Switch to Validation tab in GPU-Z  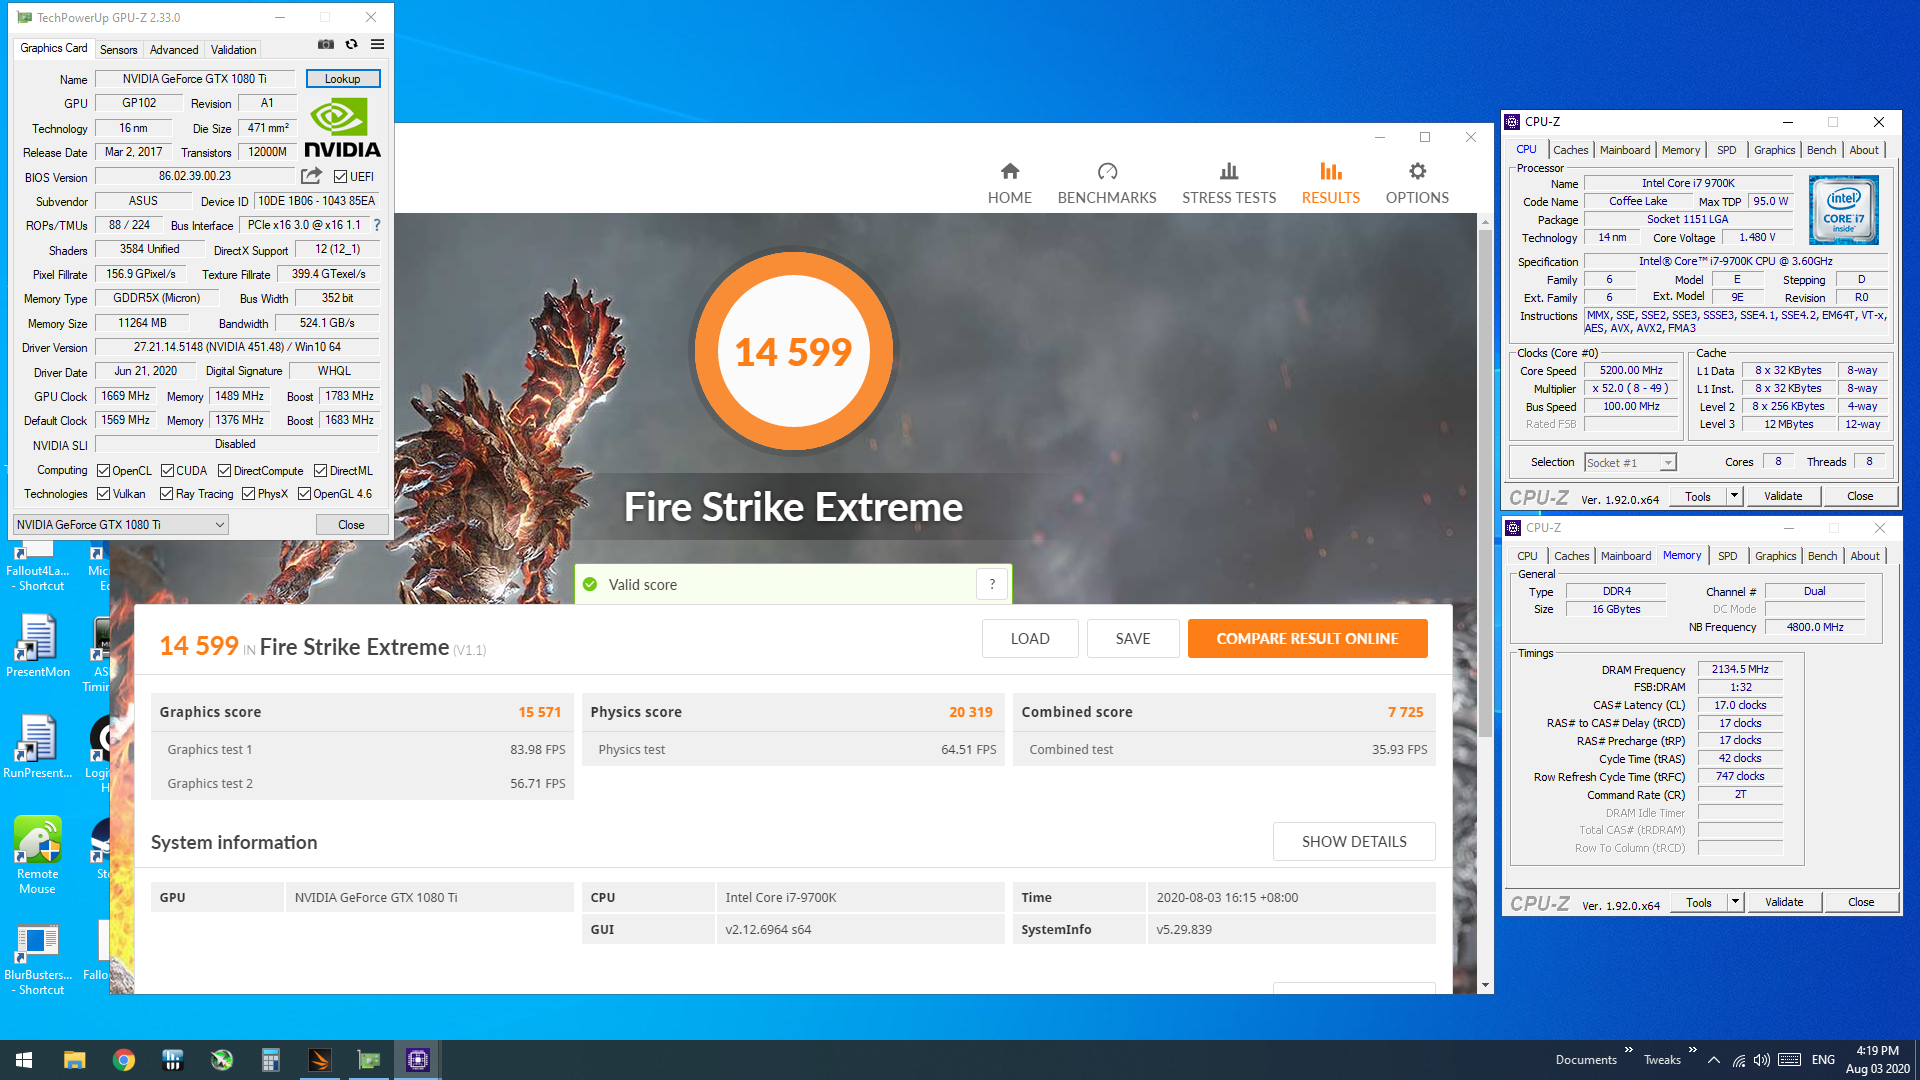coord(233,49)
